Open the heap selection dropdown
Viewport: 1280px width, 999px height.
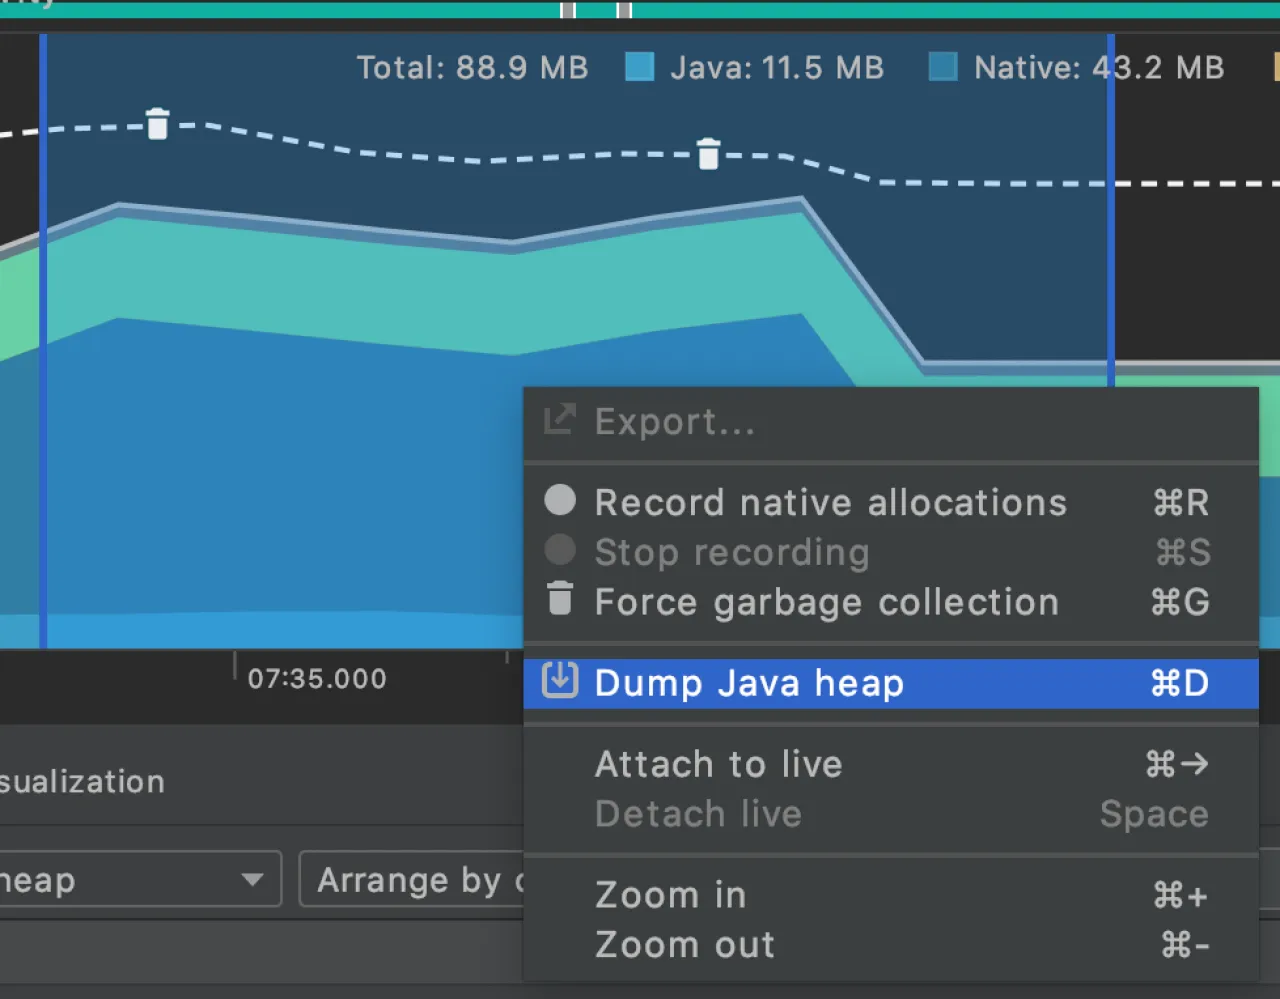point(140,880)
